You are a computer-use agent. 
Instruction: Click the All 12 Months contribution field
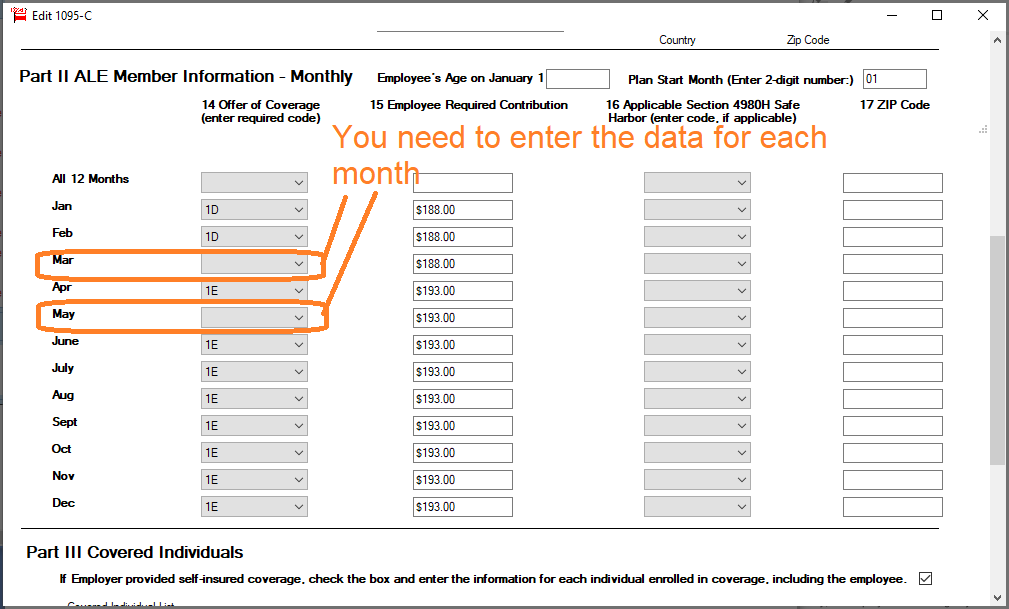(462, 182)
